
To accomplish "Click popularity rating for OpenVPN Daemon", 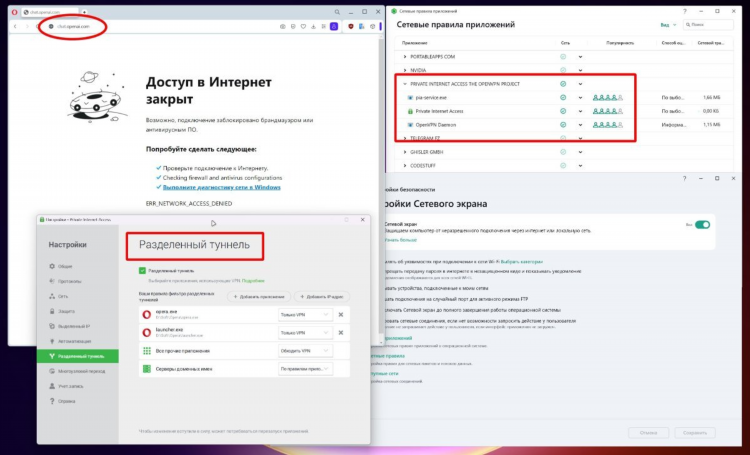I will 607,125.
